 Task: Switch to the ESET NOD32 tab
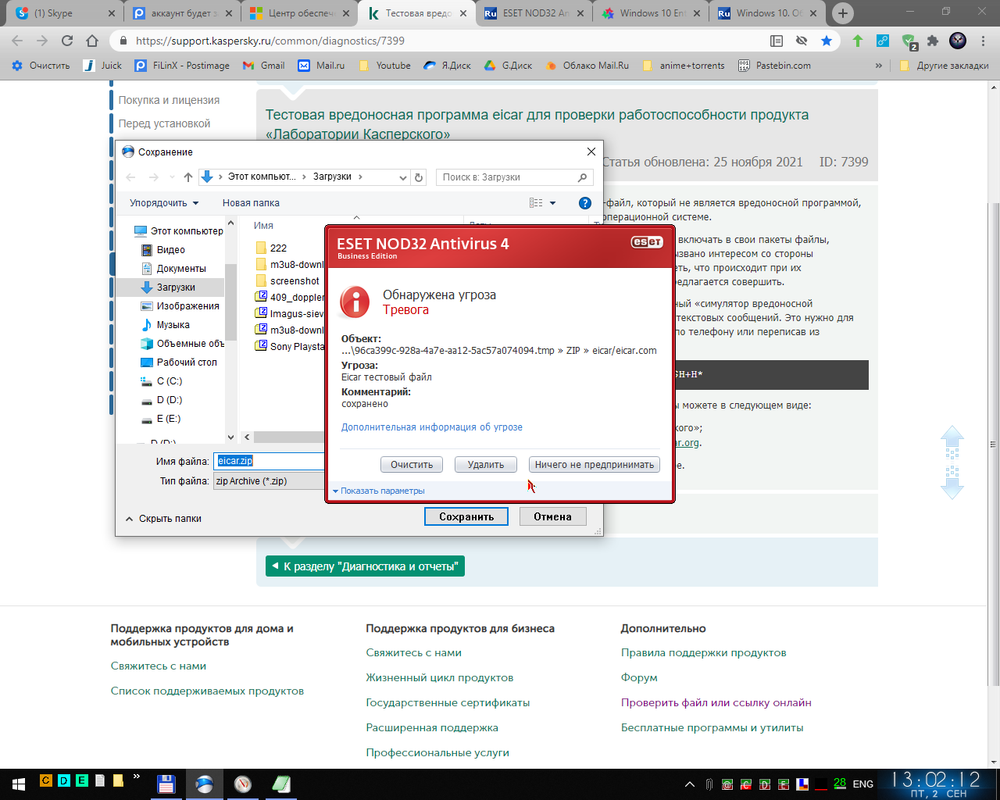tap(533, 13)
